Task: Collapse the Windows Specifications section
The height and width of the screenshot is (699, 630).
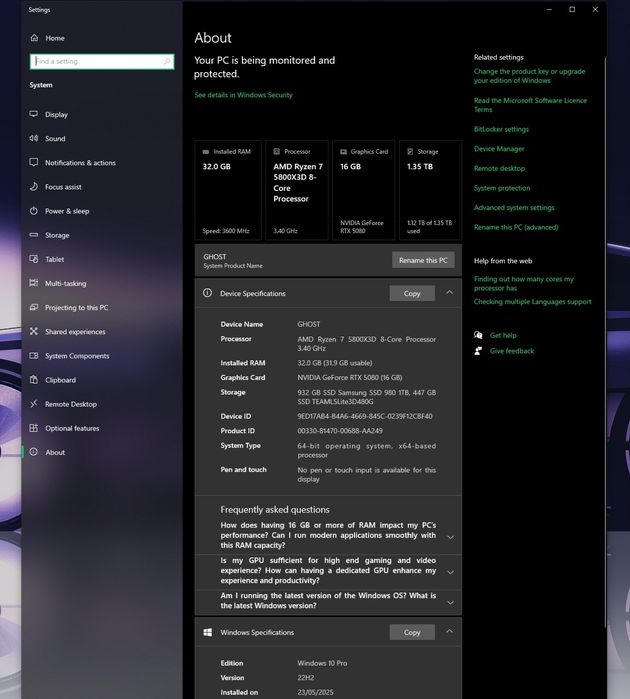Action: point(449,631)
